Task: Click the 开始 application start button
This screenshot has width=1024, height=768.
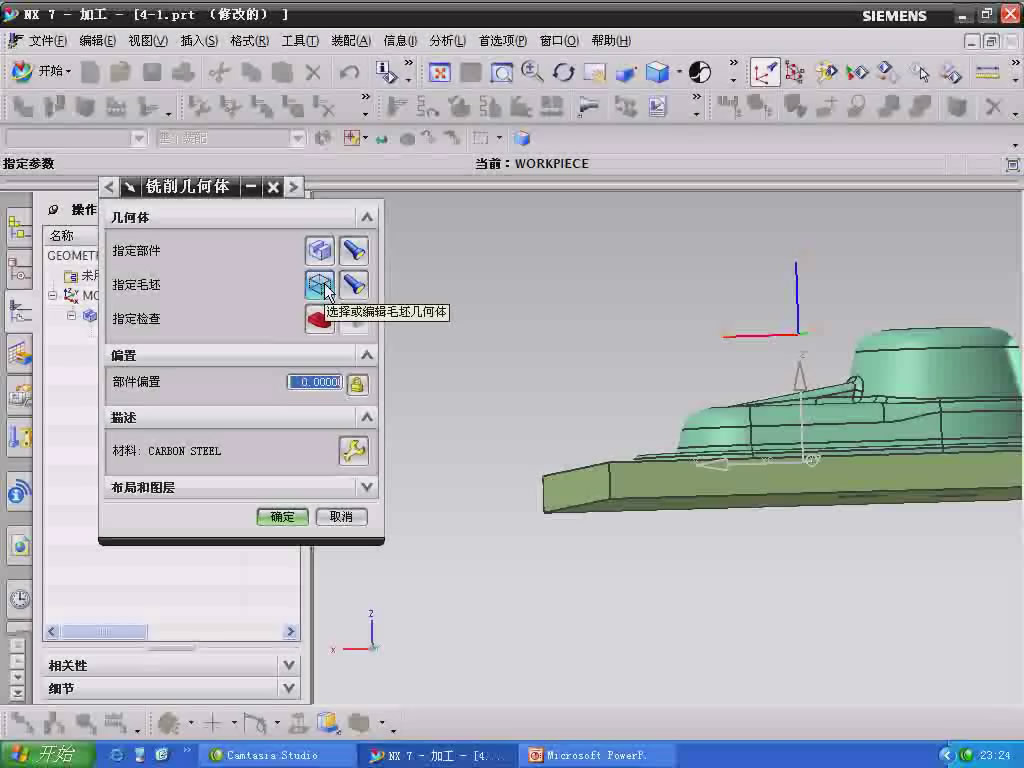Action: (x=42, y=71)
